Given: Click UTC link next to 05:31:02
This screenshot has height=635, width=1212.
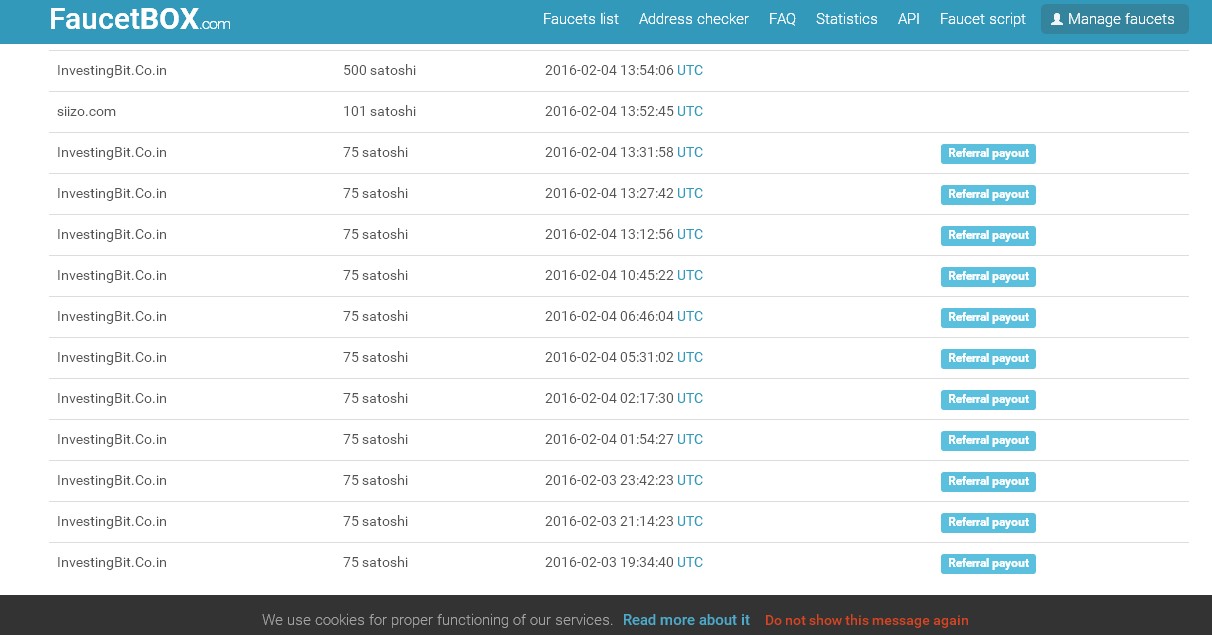Looking at the screenshot, I should click(x=690, y=357).
